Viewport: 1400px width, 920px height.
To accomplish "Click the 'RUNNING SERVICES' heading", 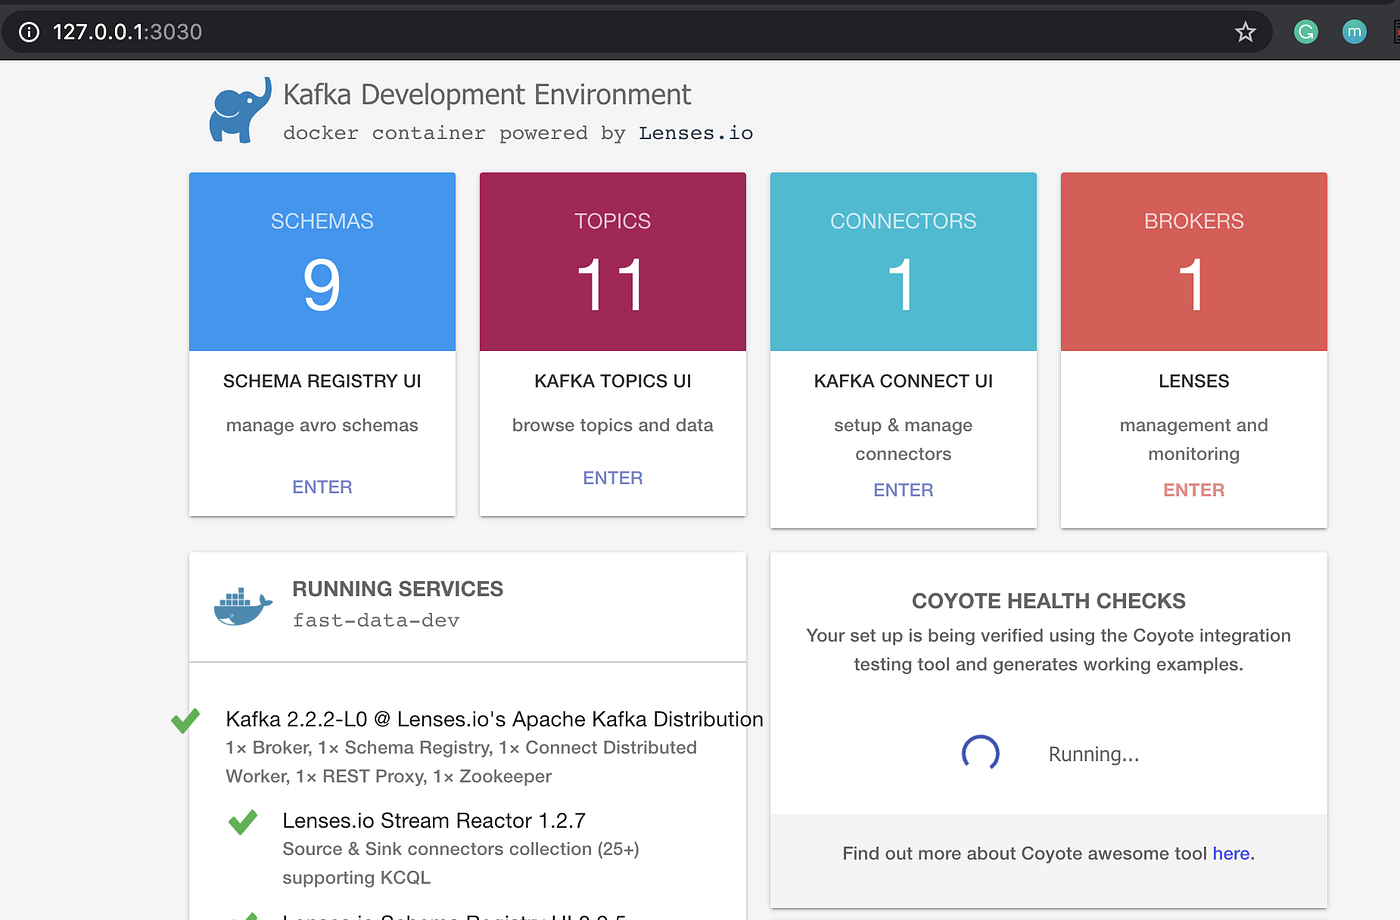I will [x=398, y=589].
